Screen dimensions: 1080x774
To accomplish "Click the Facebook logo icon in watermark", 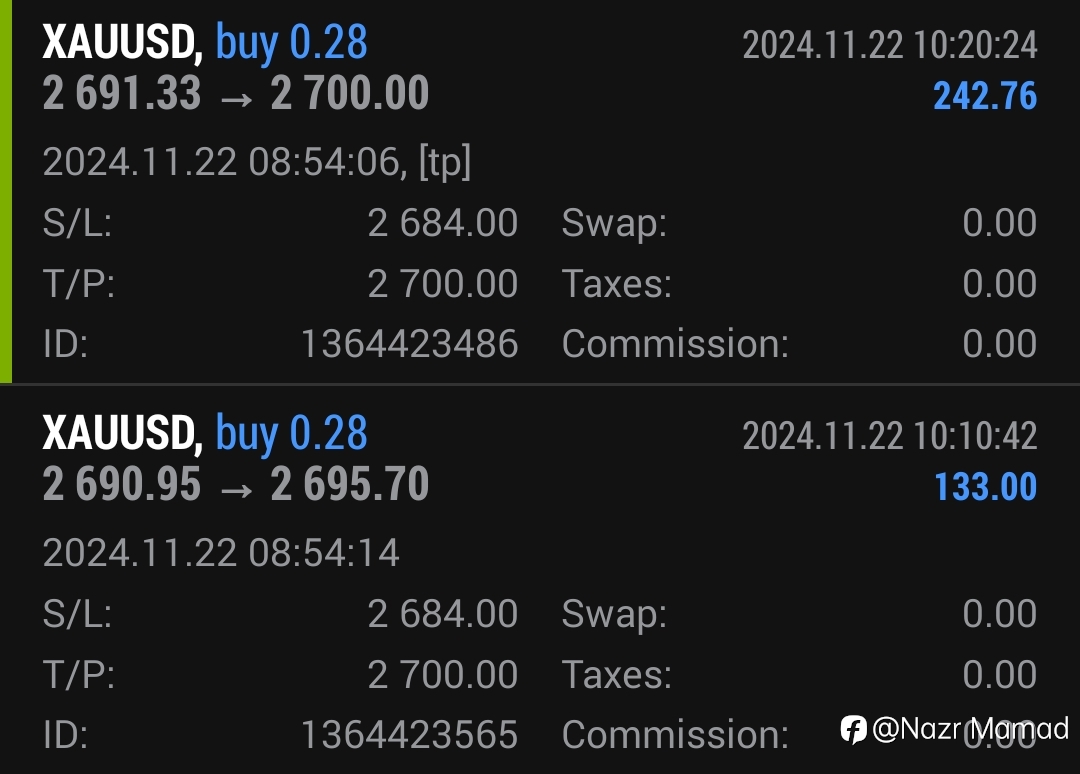I will point(853,729).
